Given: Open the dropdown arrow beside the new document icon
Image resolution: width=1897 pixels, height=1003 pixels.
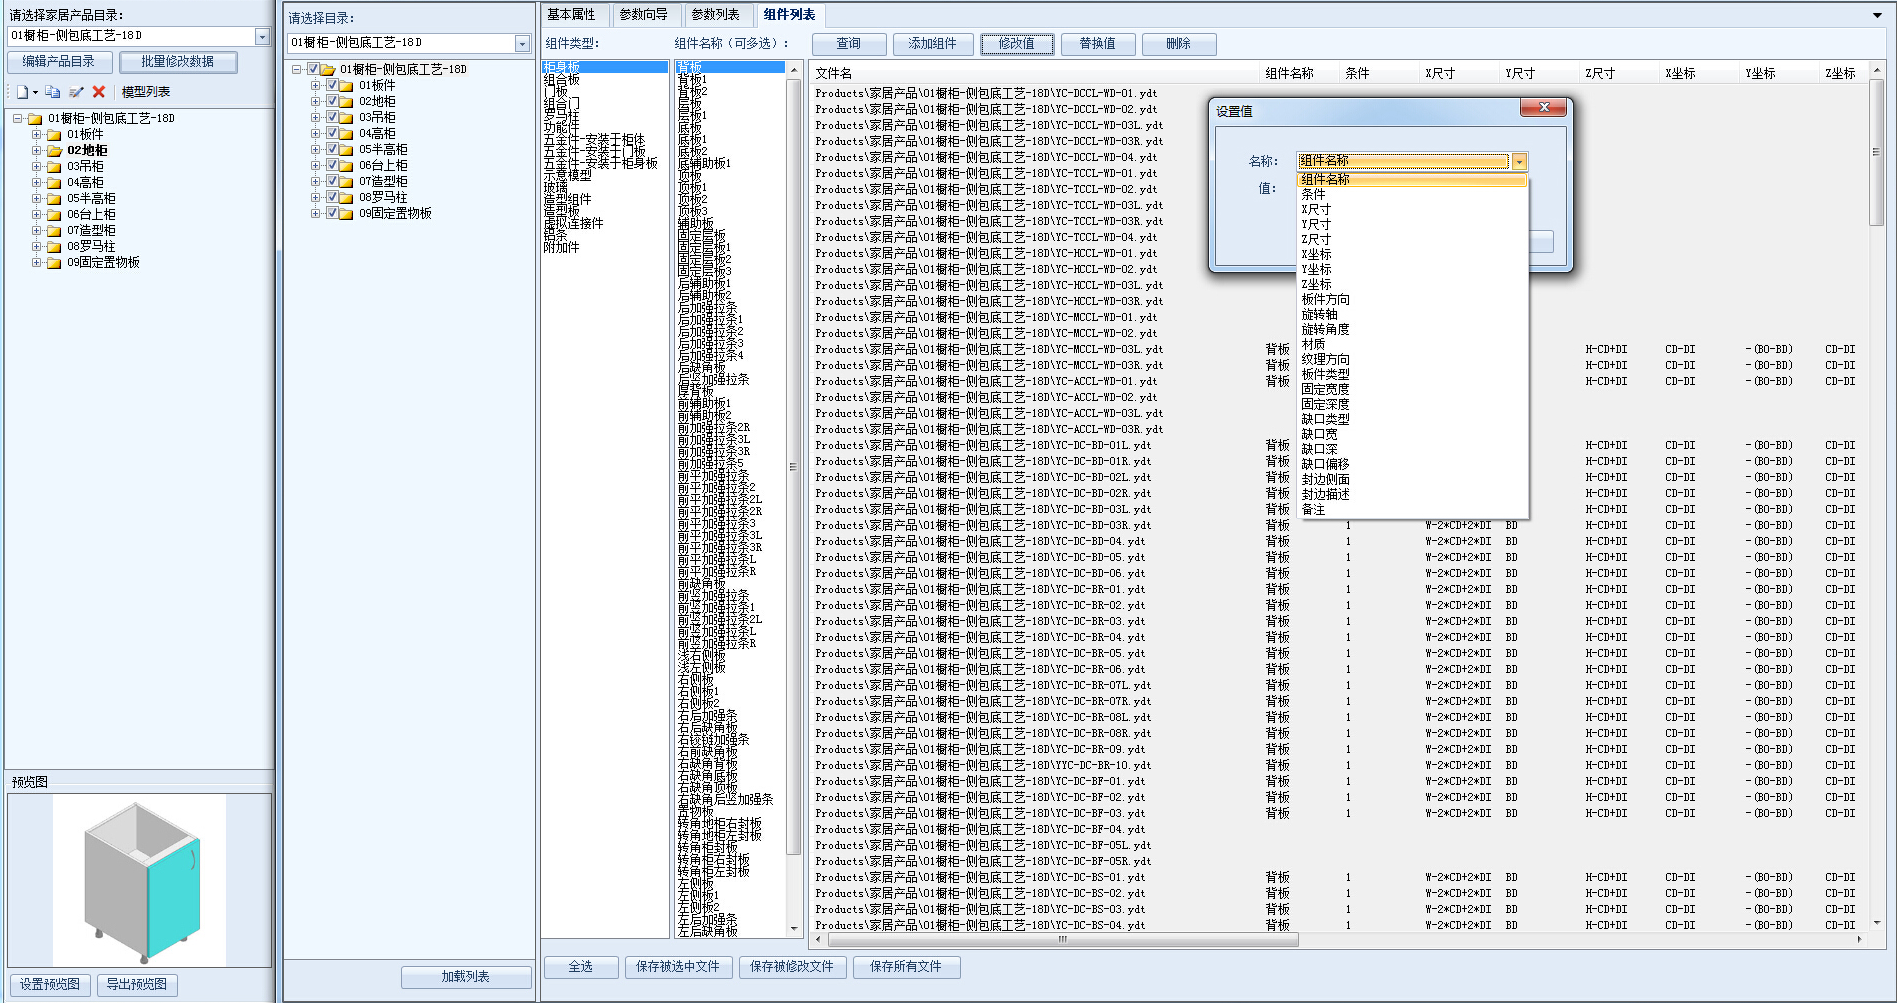Looking at the screenshot, I should click(35, 92).
